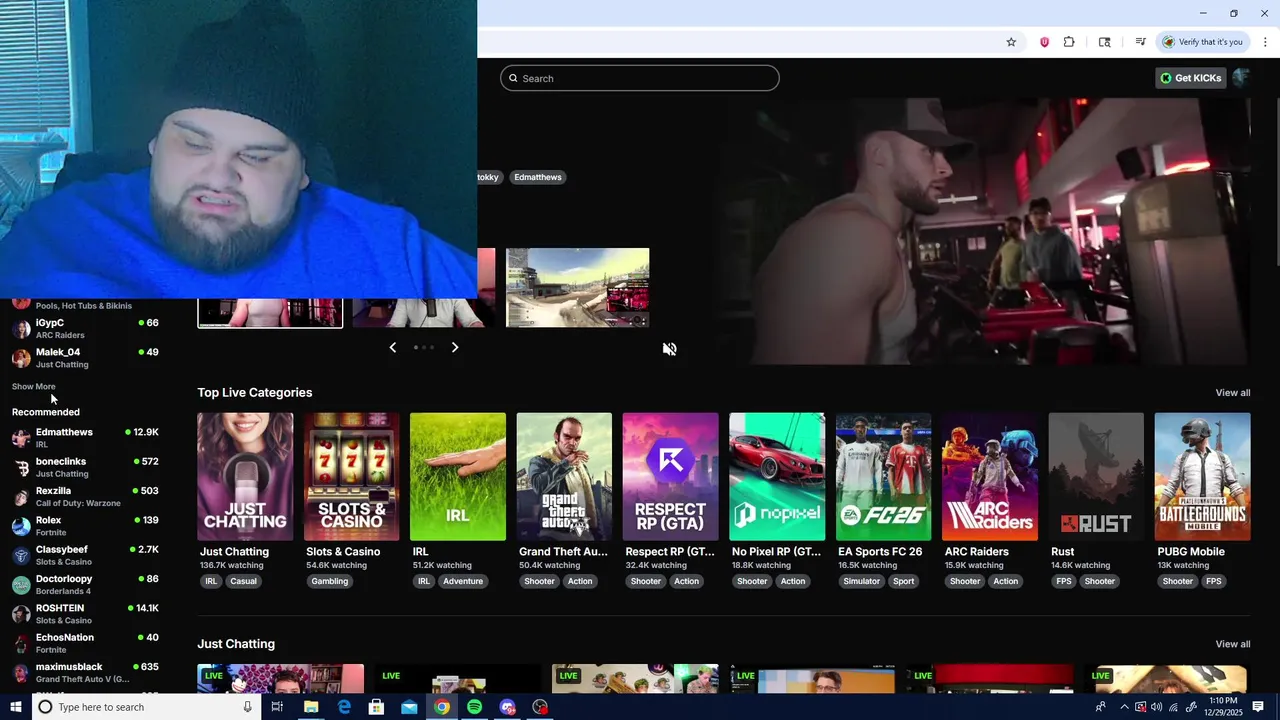
Task: Open iGypC channel in the sidebar
Action: pyautogui.click(x=85, y=329)
